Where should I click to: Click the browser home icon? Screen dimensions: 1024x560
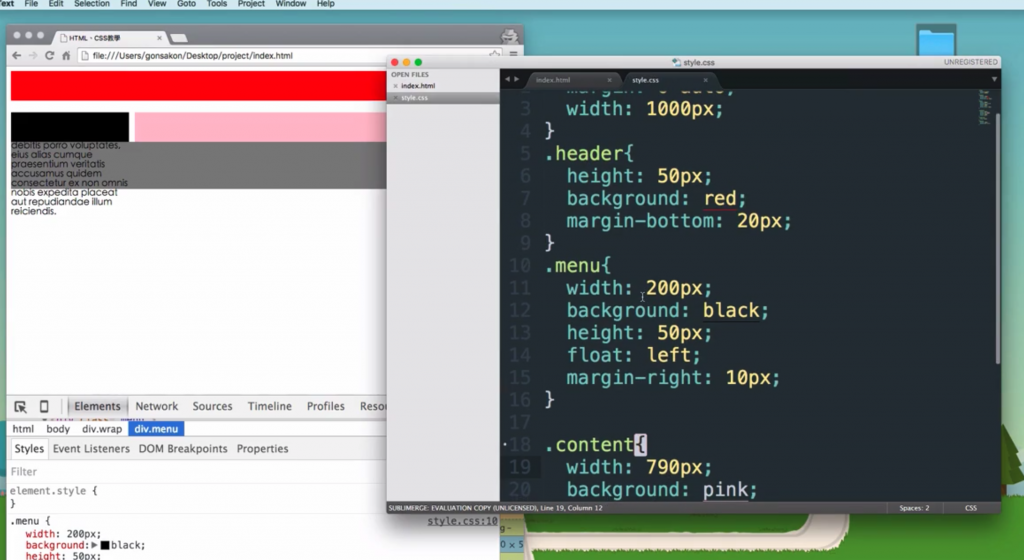click(66, 55)
